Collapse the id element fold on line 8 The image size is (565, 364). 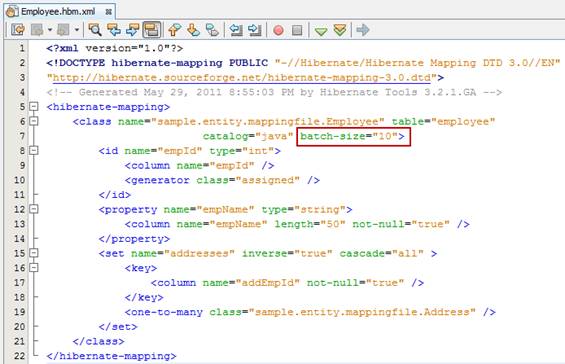coord(34,150)
